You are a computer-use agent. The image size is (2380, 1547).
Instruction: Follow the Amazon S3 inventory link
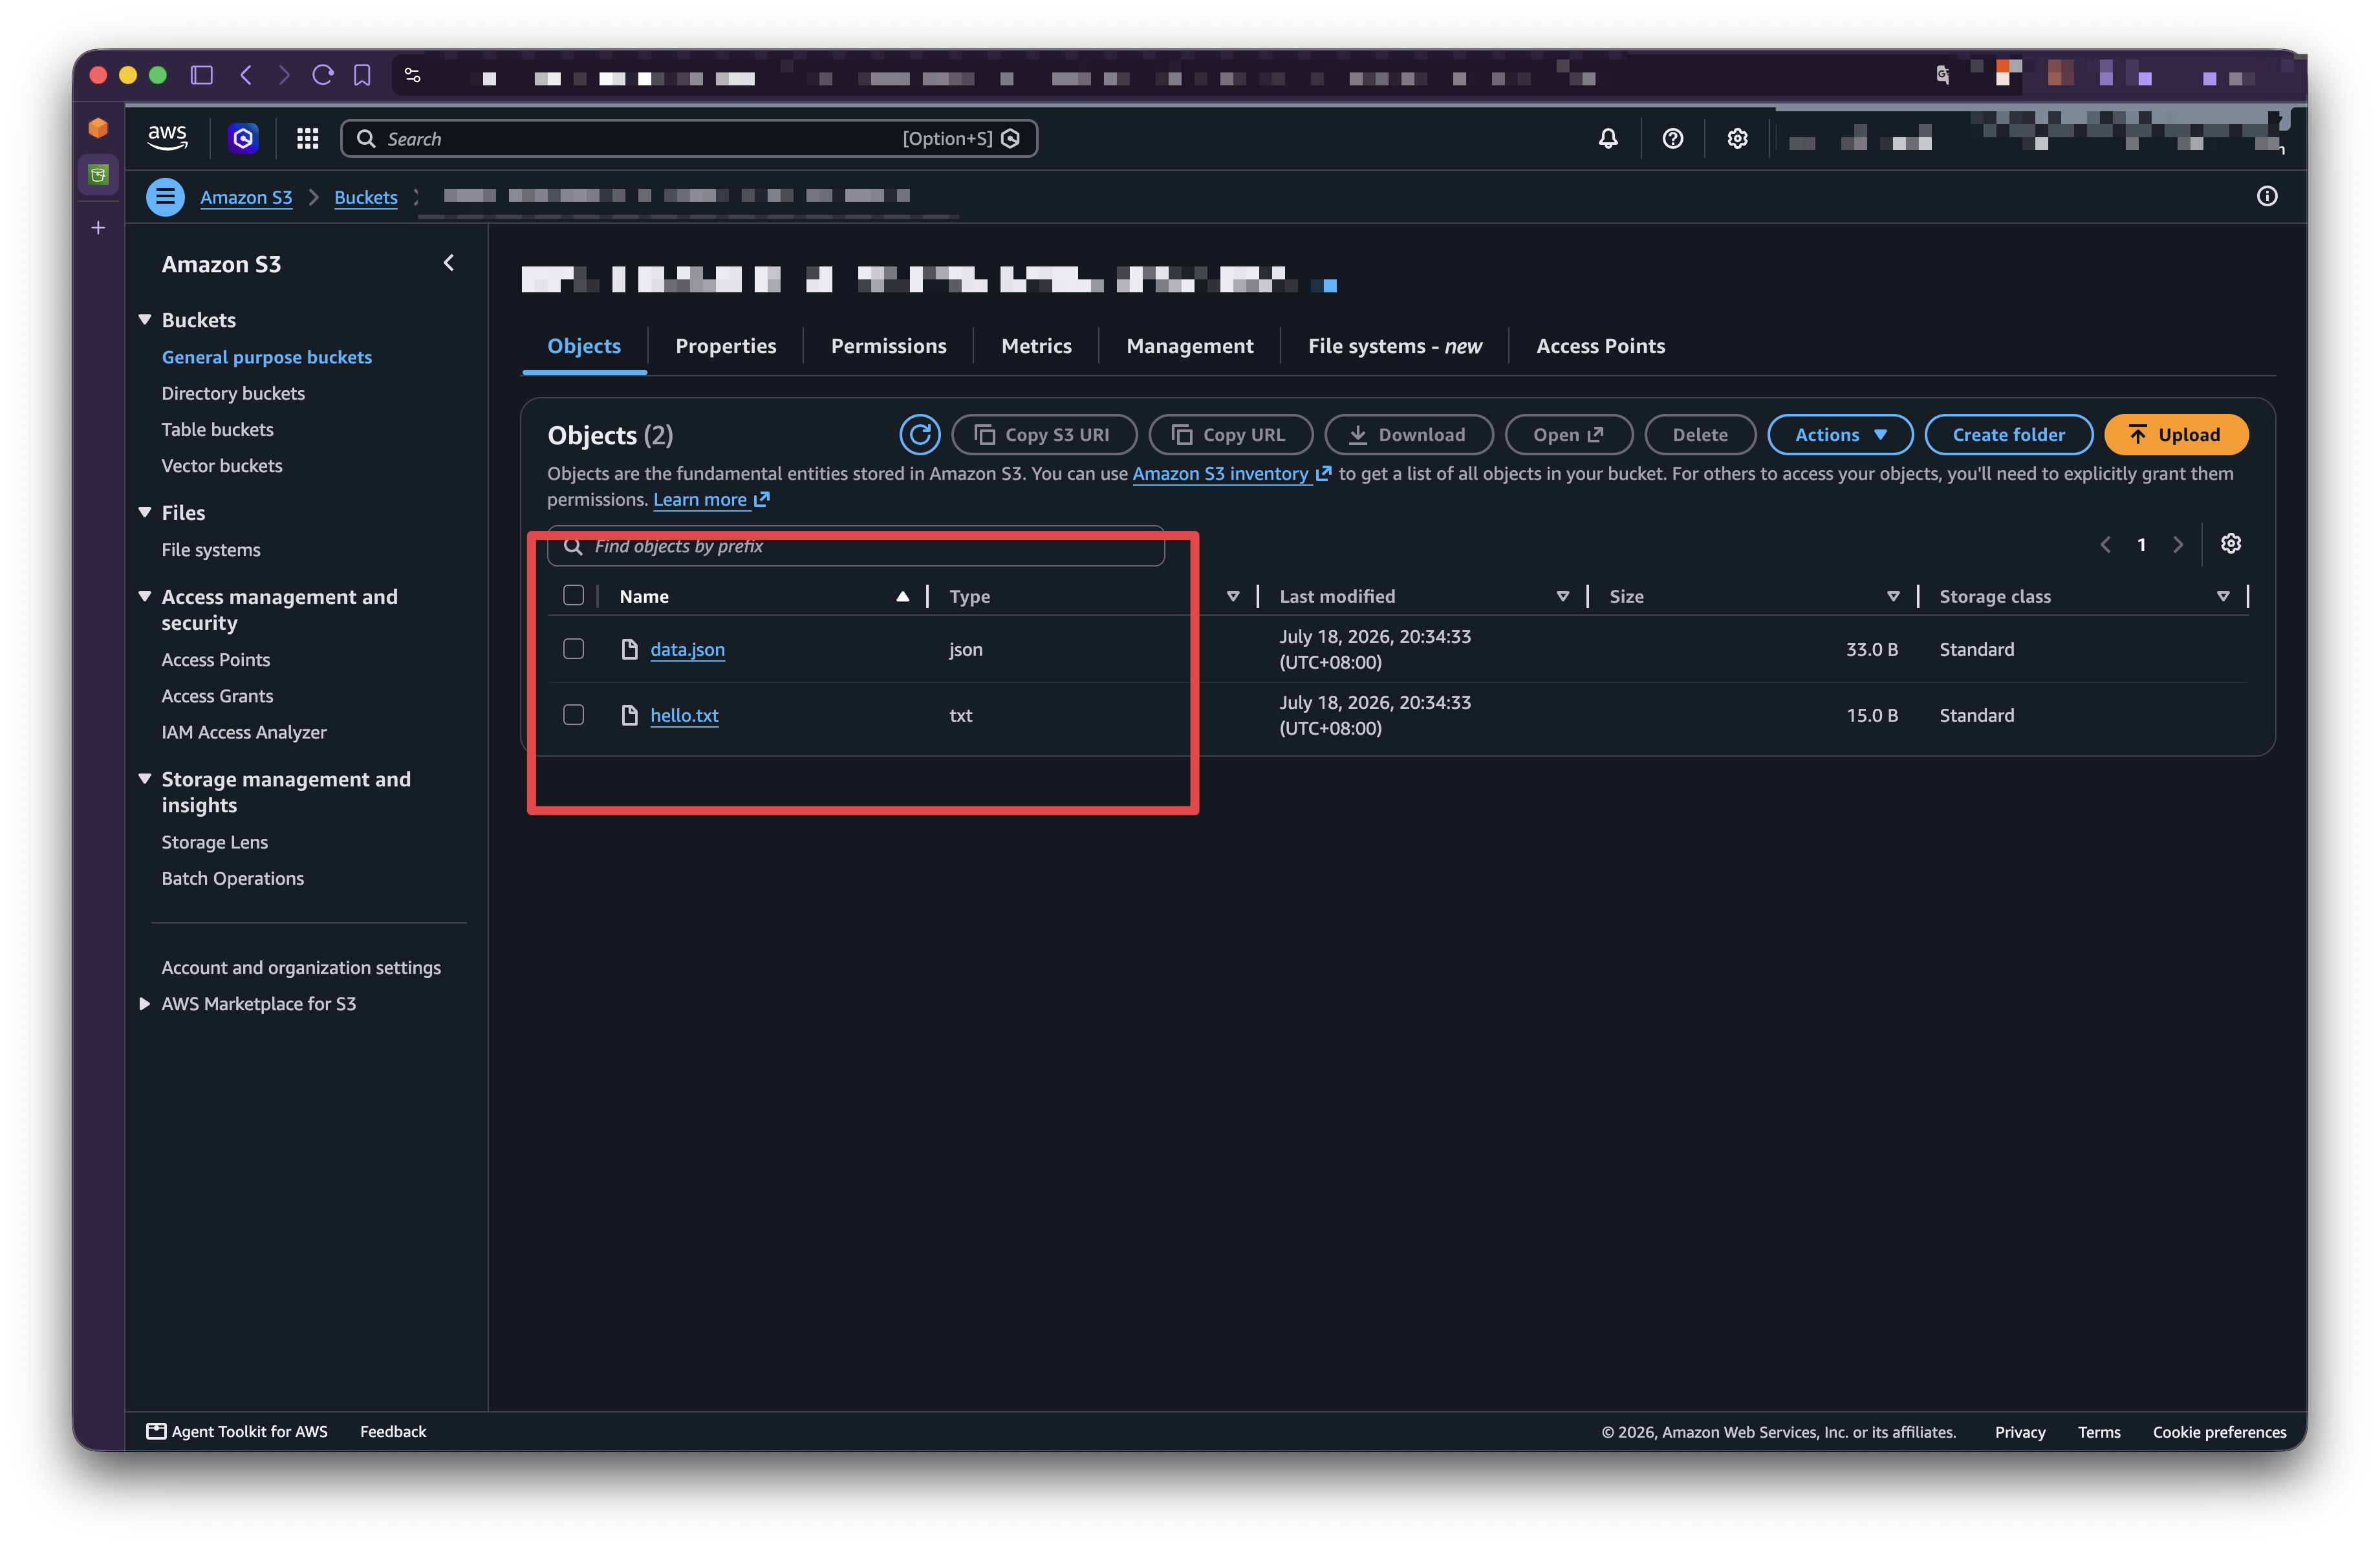pos(1231,473)
